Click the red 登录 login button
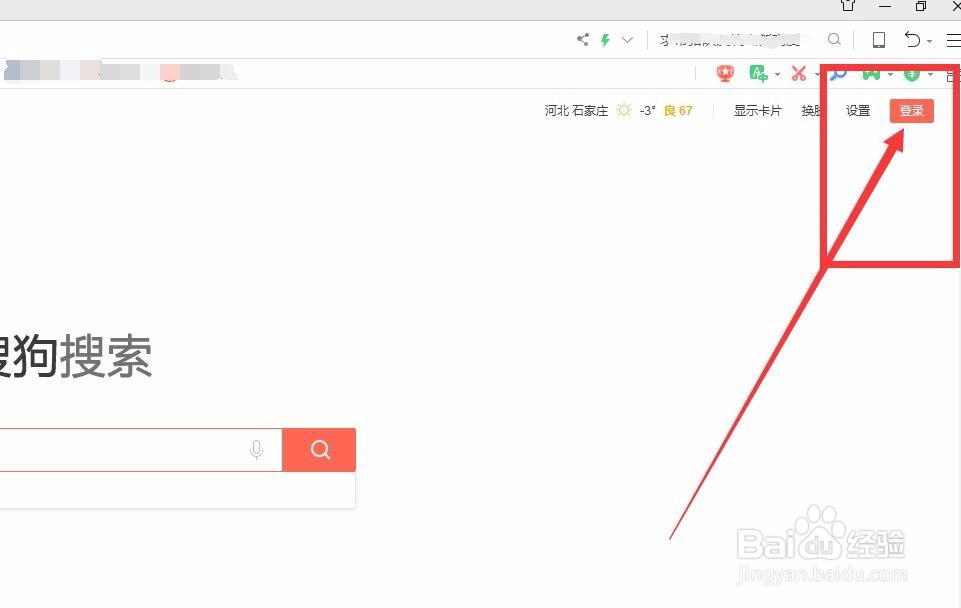Image resolution: width=961 pixels, height=608 pixels. click(911, 111)
